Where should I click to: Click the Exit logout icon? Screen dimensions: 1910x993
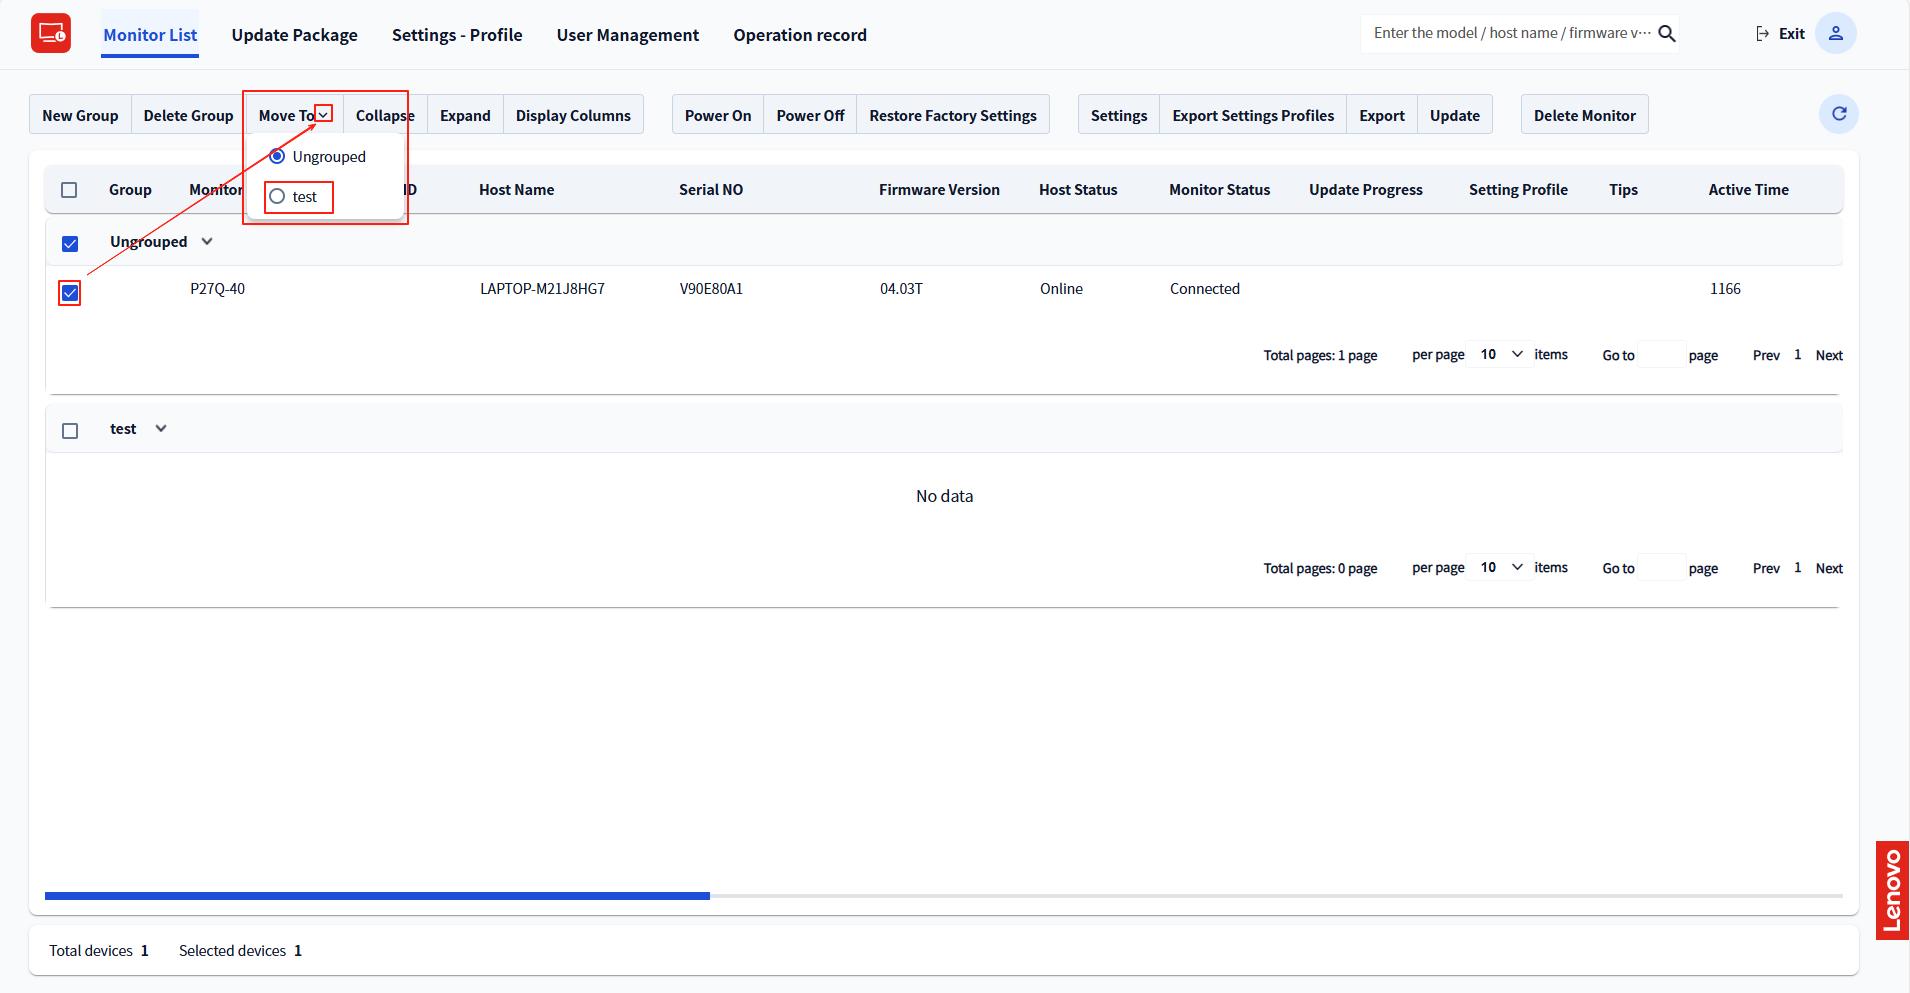pyautogui.click(x=1762, y=34)
